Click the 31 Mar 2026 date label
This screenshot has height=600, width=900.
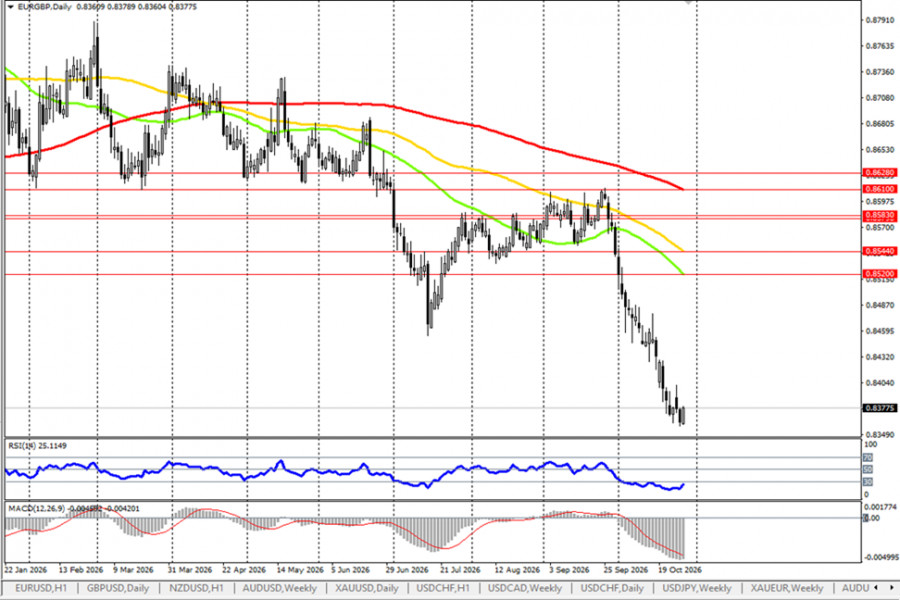point(189,570)
